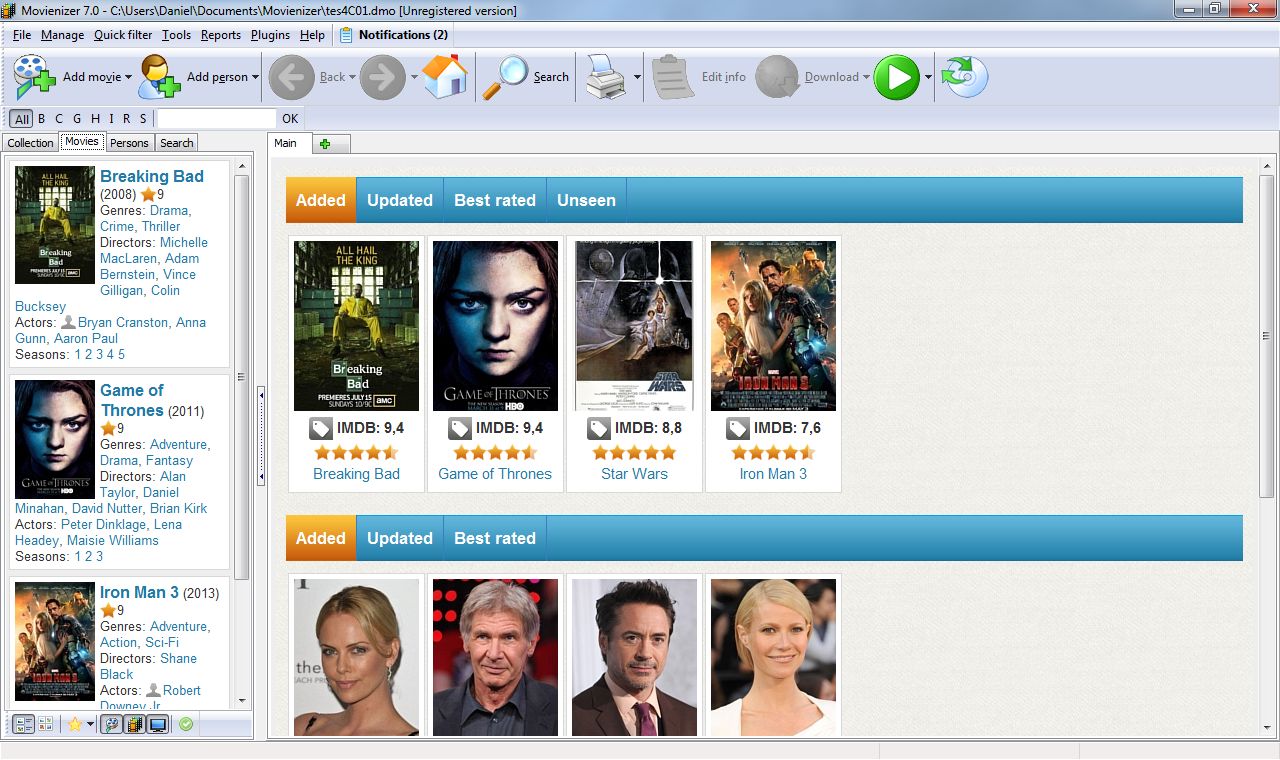Click the Download globe icon

[x=777, y=77]
